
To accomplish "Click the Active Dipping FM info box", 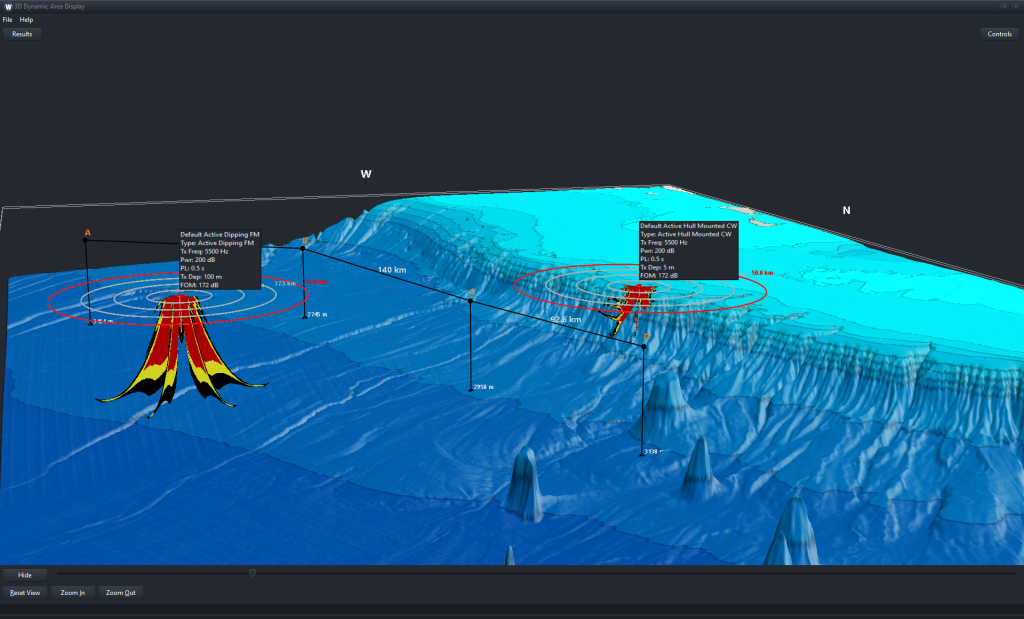I will (x=220, y=260).
